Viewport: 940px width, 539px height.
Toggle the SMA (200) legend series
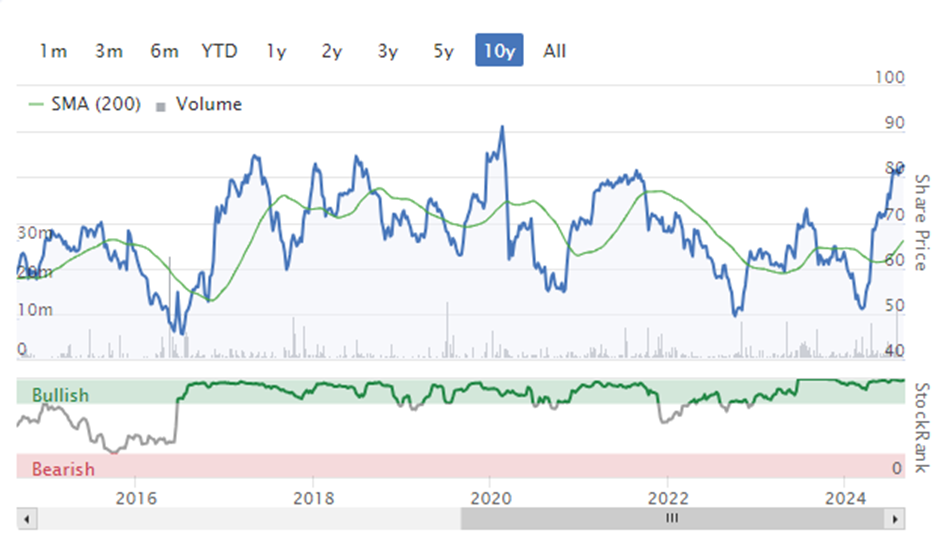coord(85,104)
